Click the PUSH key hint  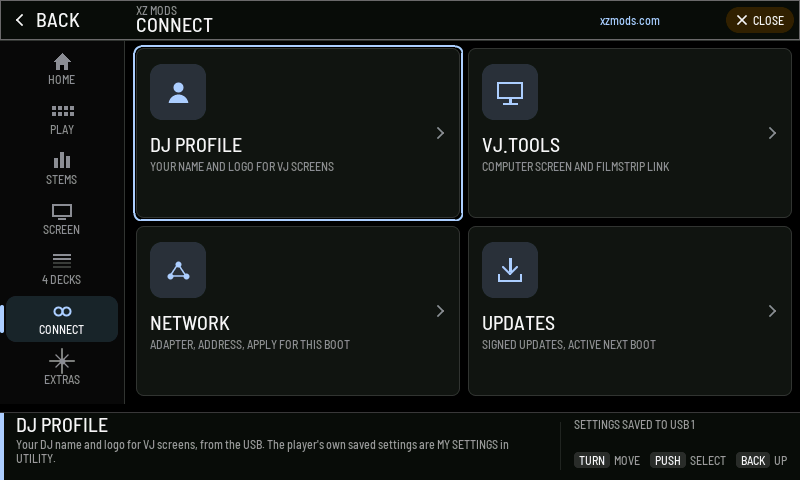coord(667,461)
